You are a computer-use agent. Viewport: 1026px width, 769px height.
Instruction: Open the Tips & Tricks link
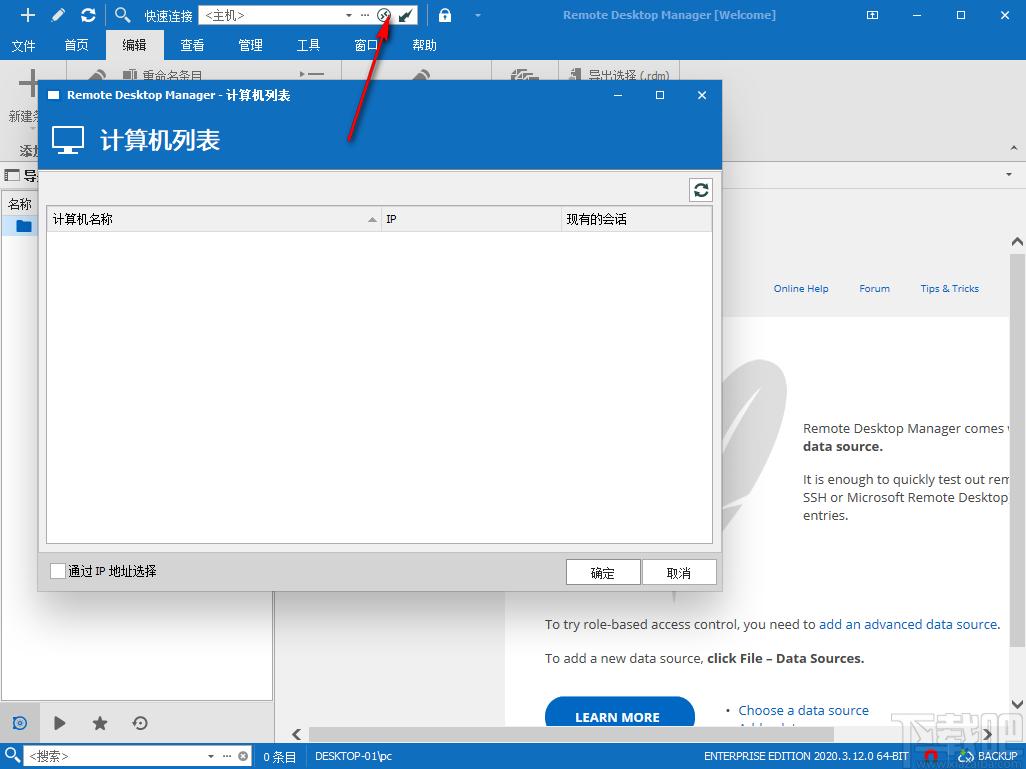[x=949, y=289]
